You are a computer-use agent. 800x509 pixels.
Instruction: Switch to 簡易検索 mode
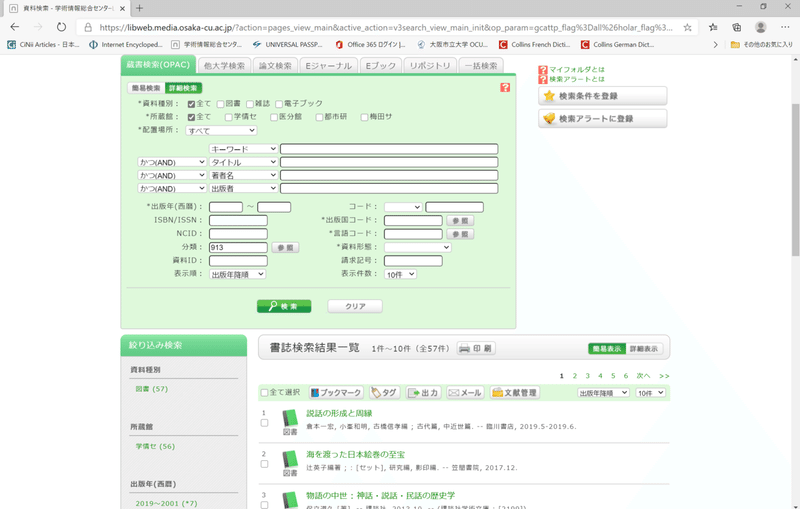point(146,88)
